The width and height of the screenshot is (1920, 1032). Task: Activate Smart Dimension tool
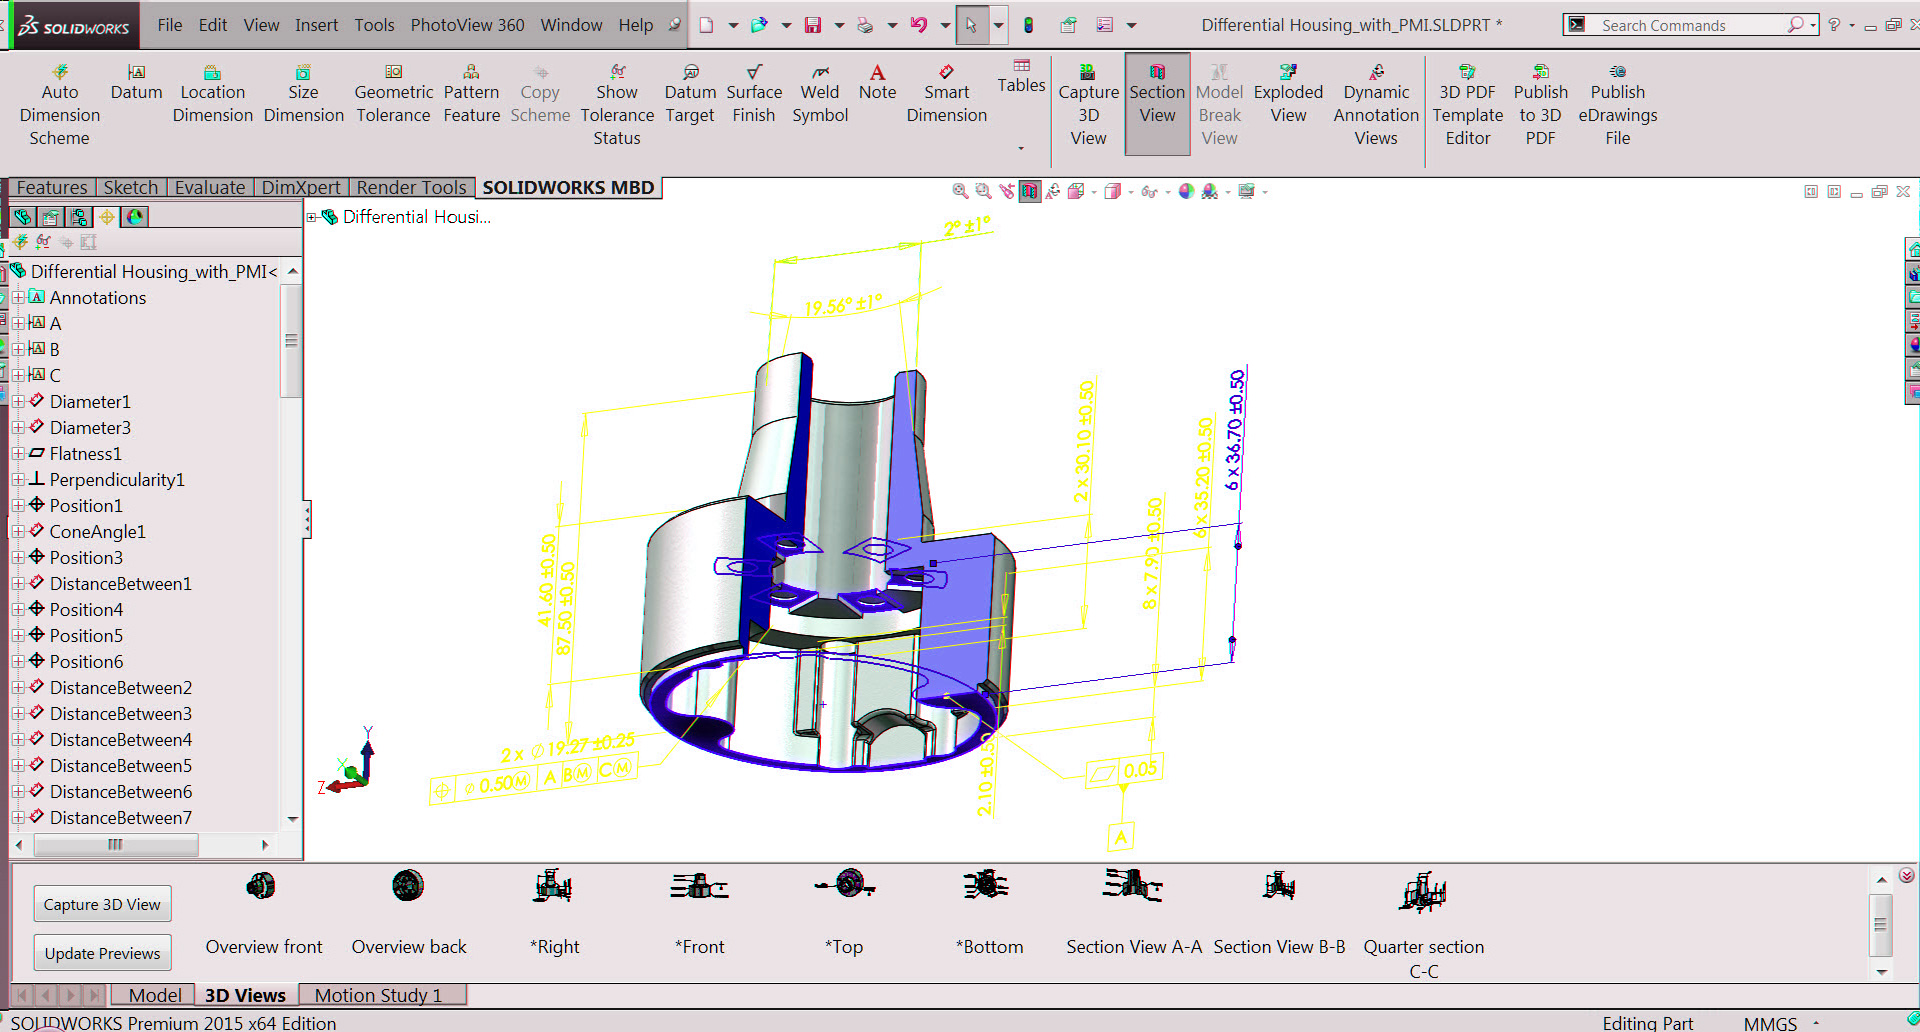tap(946, 93)
